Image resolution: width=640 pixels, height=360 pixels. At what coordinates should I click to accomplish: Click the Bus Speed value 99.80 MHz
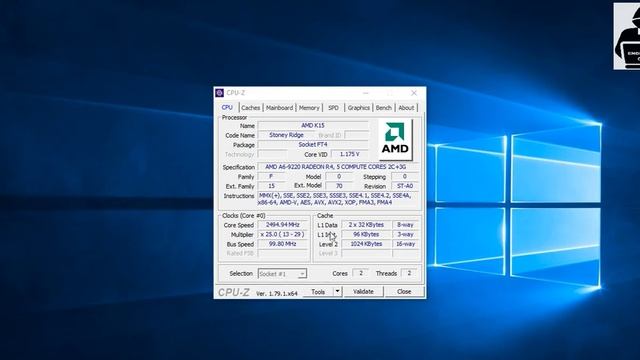tap(283, 244)
